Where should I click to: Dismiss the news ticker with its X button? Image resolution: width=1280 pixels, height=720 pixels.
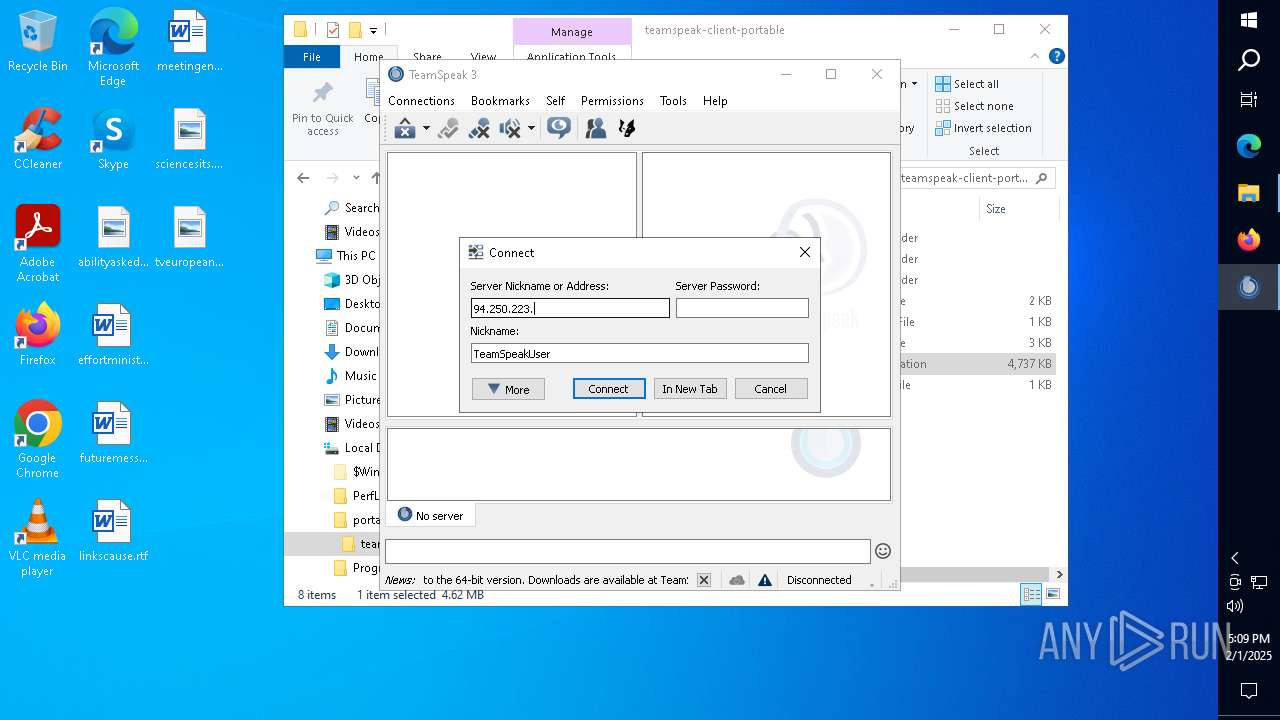(x=704, y=580)
